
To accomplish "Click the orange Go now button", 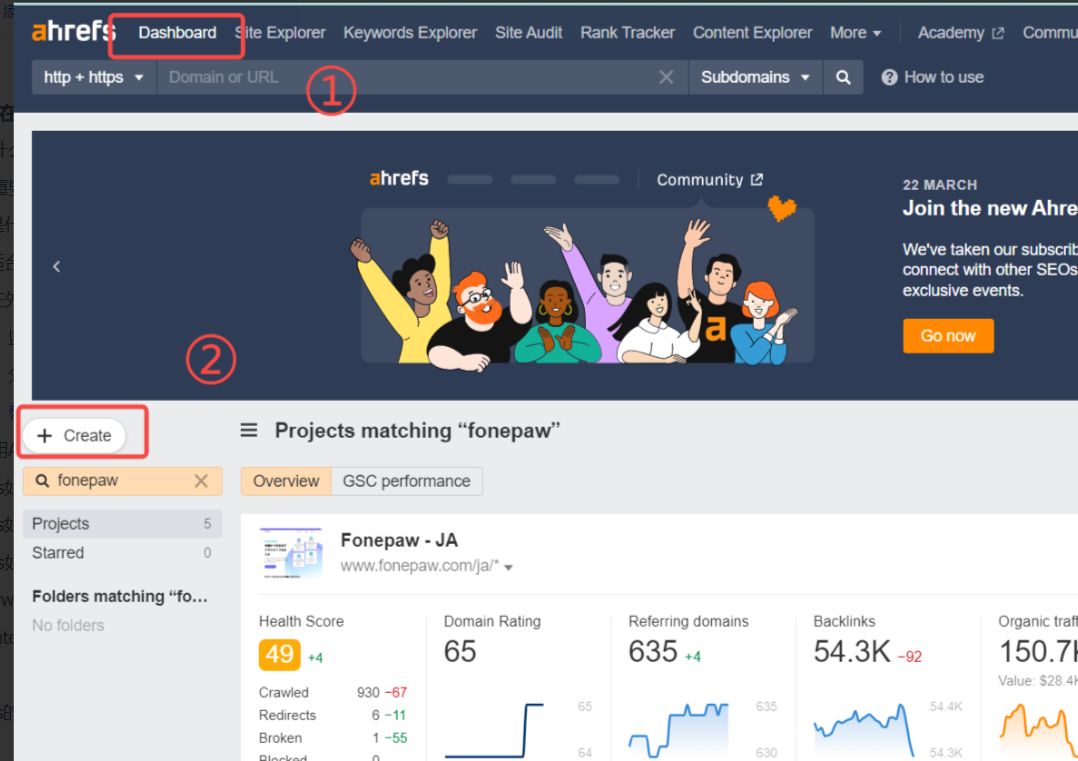I will coord(948,335).
